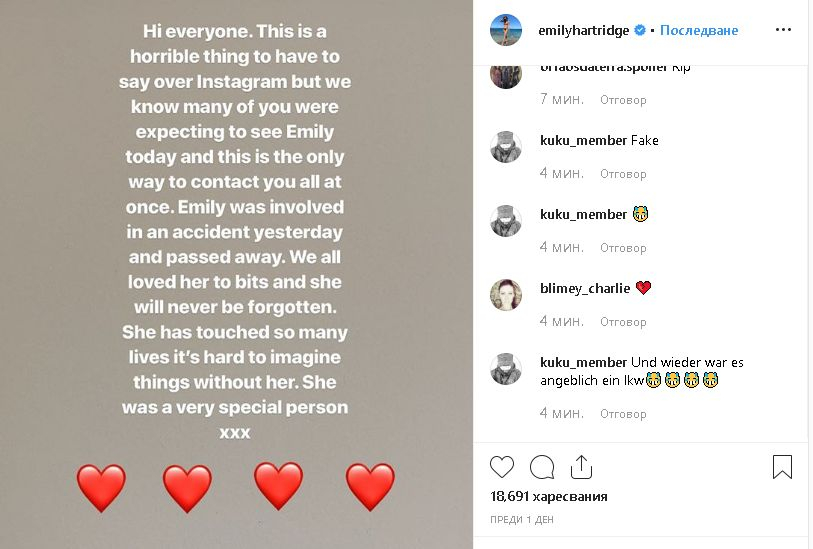This screenshot has width=813, height=549.
Task: View the 18,691 likes list
Action: tap(549, 497)
